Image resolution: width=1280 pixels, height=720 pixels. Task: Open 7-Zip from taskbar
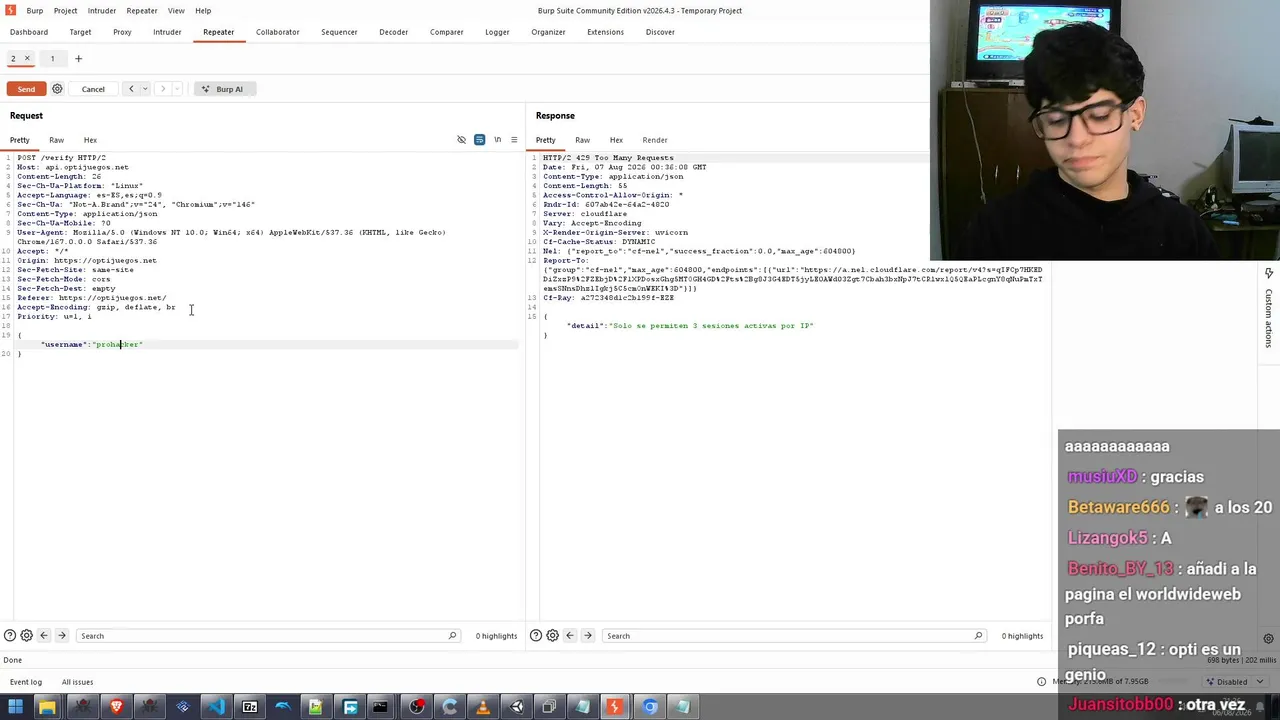[250, 707]
